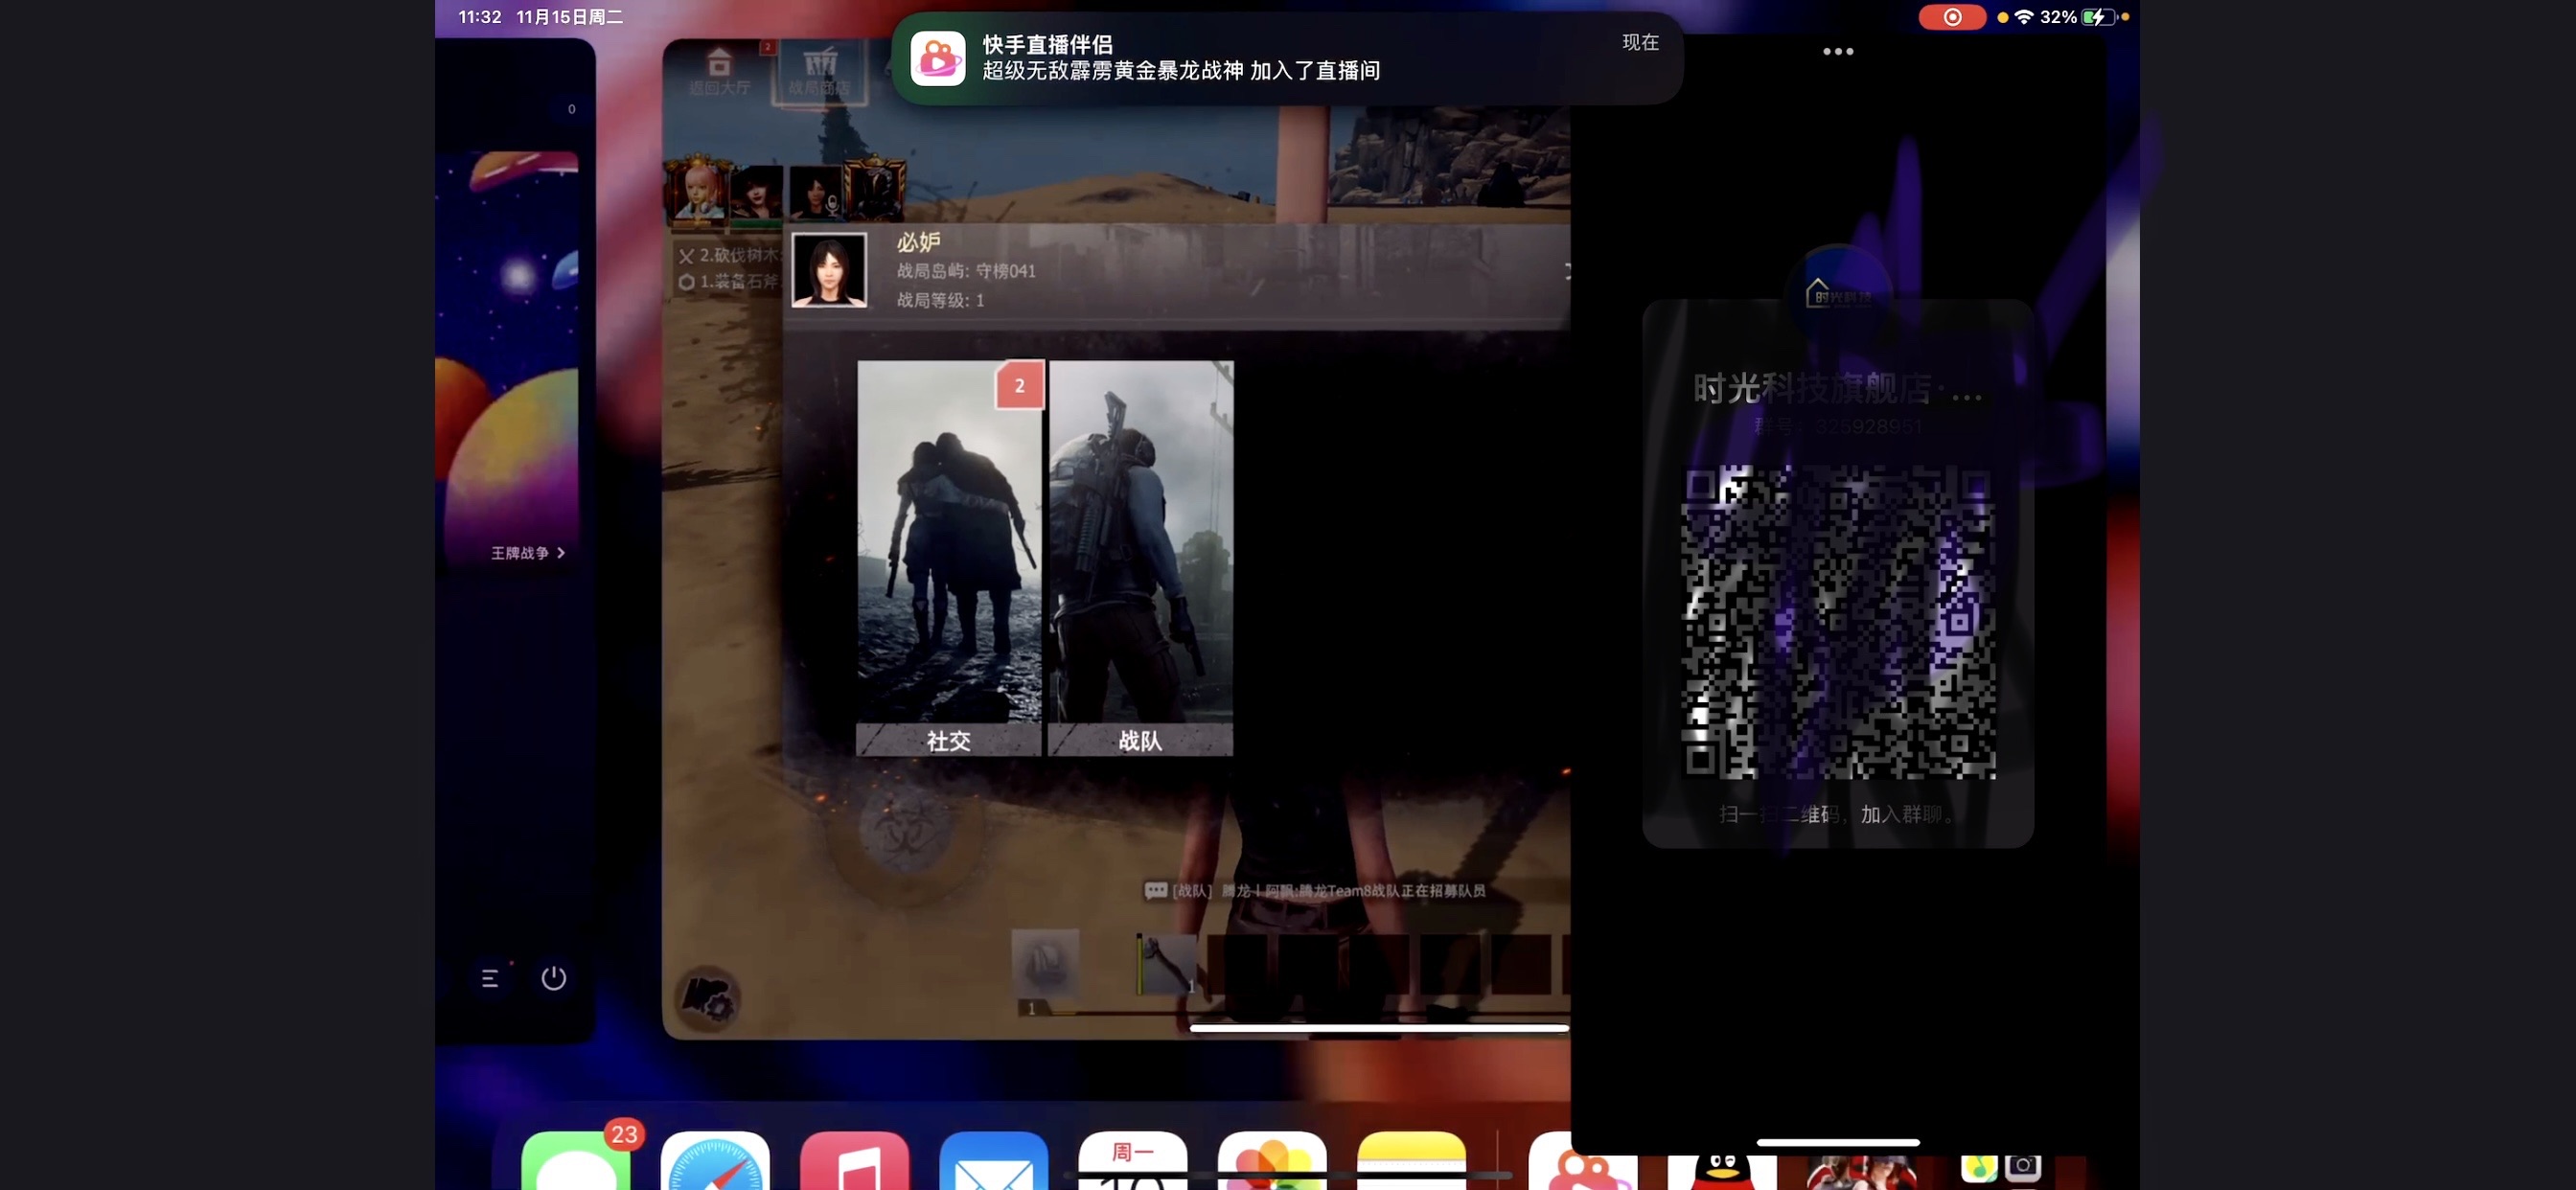Tap the 时光科技旗舰店 group name
The width and height of the screenshot is (2576, 1190).
point(1838,388)
